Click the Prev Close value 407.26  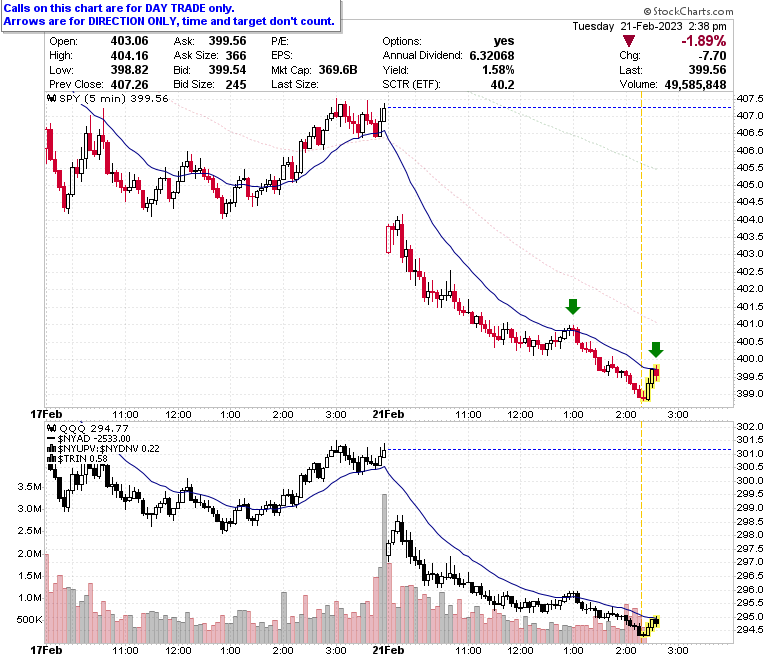(x=129, y=85)
